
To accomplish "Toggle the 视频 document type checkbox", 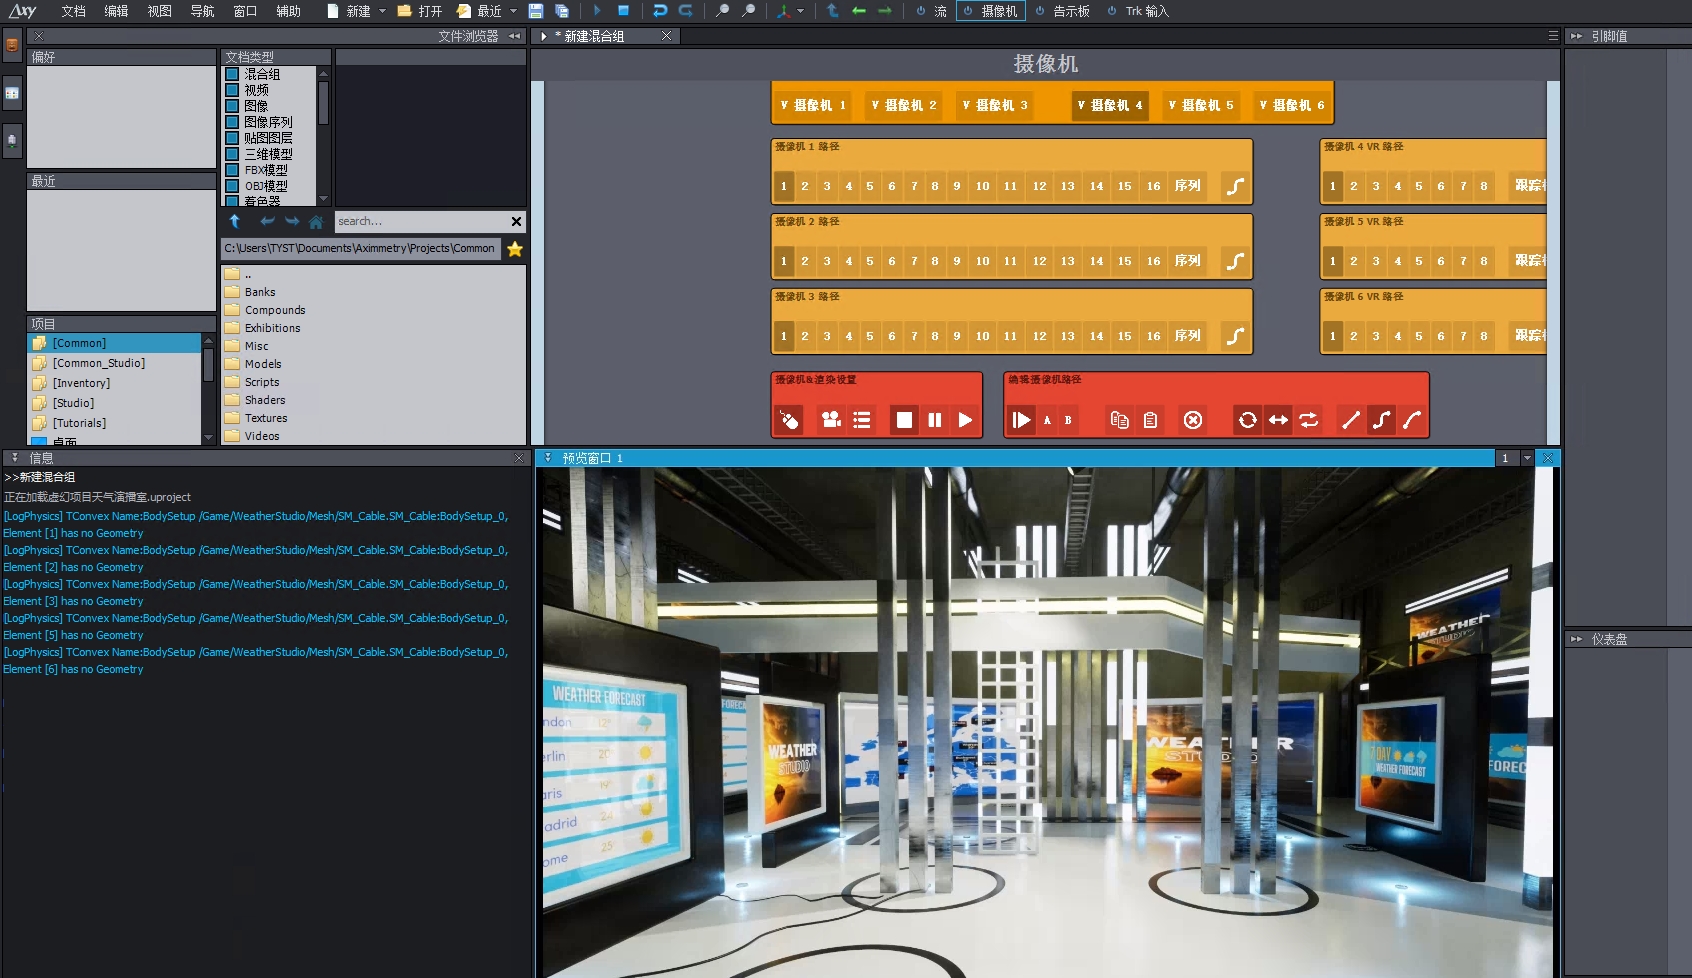I will tap(232, 90).
